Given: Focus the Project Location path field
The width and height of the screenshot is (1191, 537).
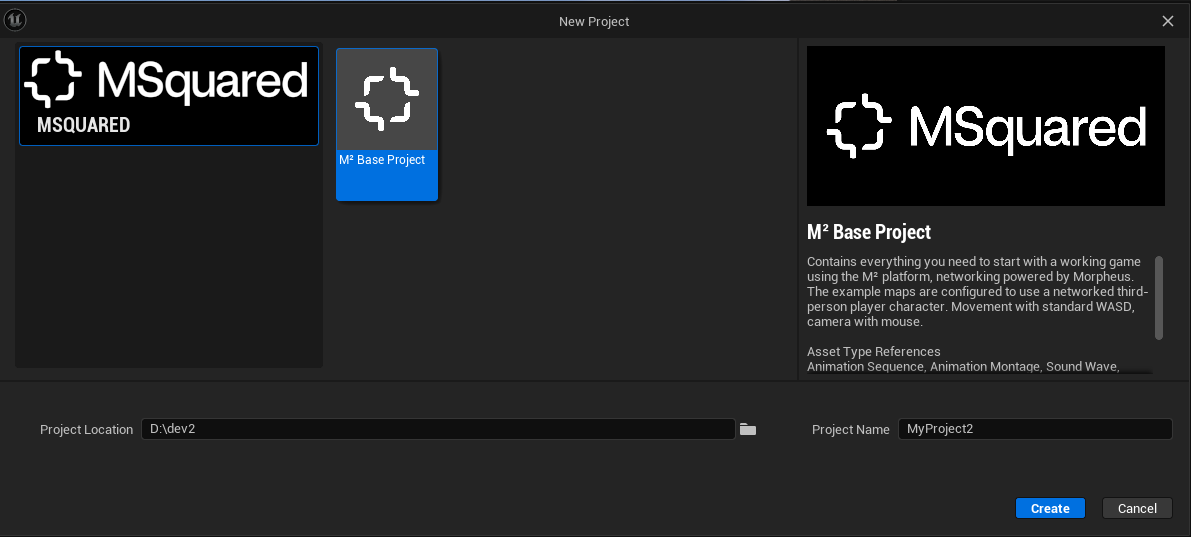Looking at the screenshot, I should 438,429.
